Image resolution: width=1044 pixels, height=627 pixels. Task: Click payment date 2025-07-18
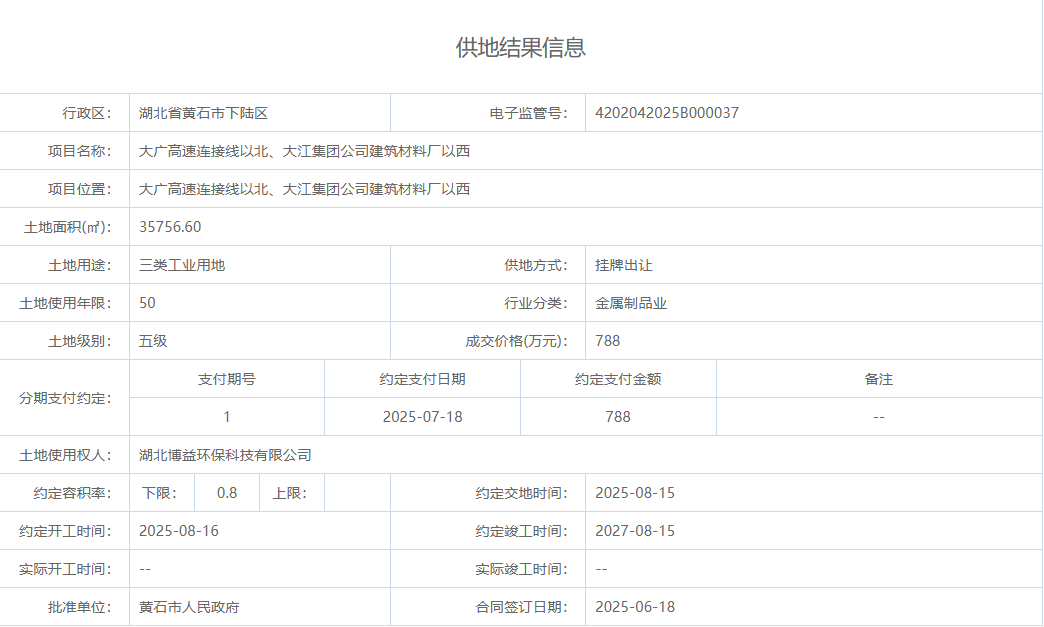[422, 417]
